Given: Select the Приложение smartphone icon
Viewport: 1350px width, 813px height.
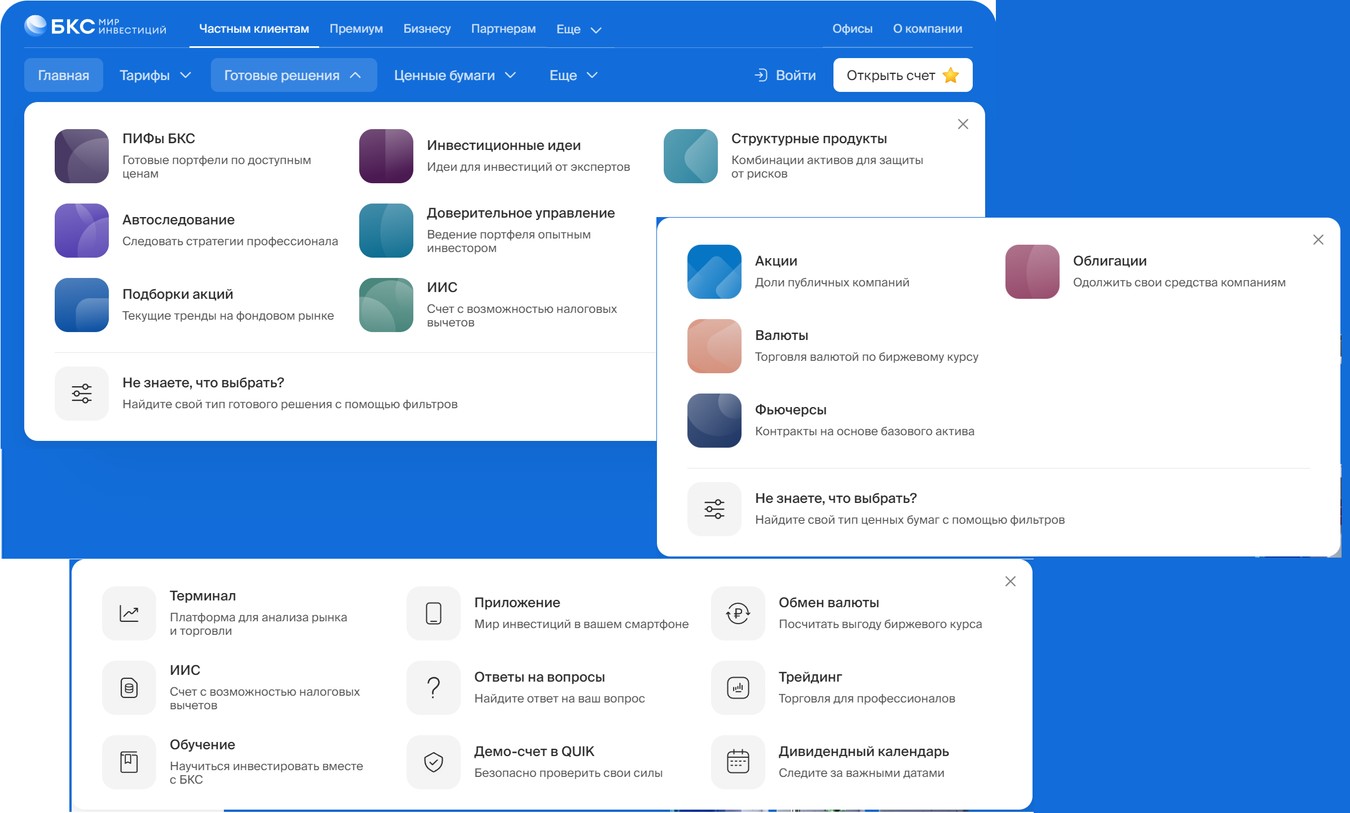Looking at the screenshot, I should [x=433, y=613].
